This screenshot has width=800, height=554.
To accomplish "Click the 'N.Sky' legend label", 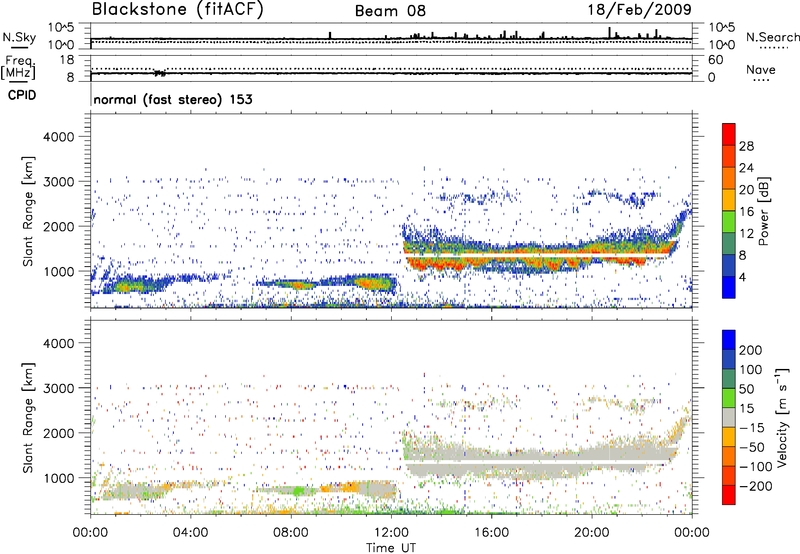I will pyautogui.click(x=19, y=37).
